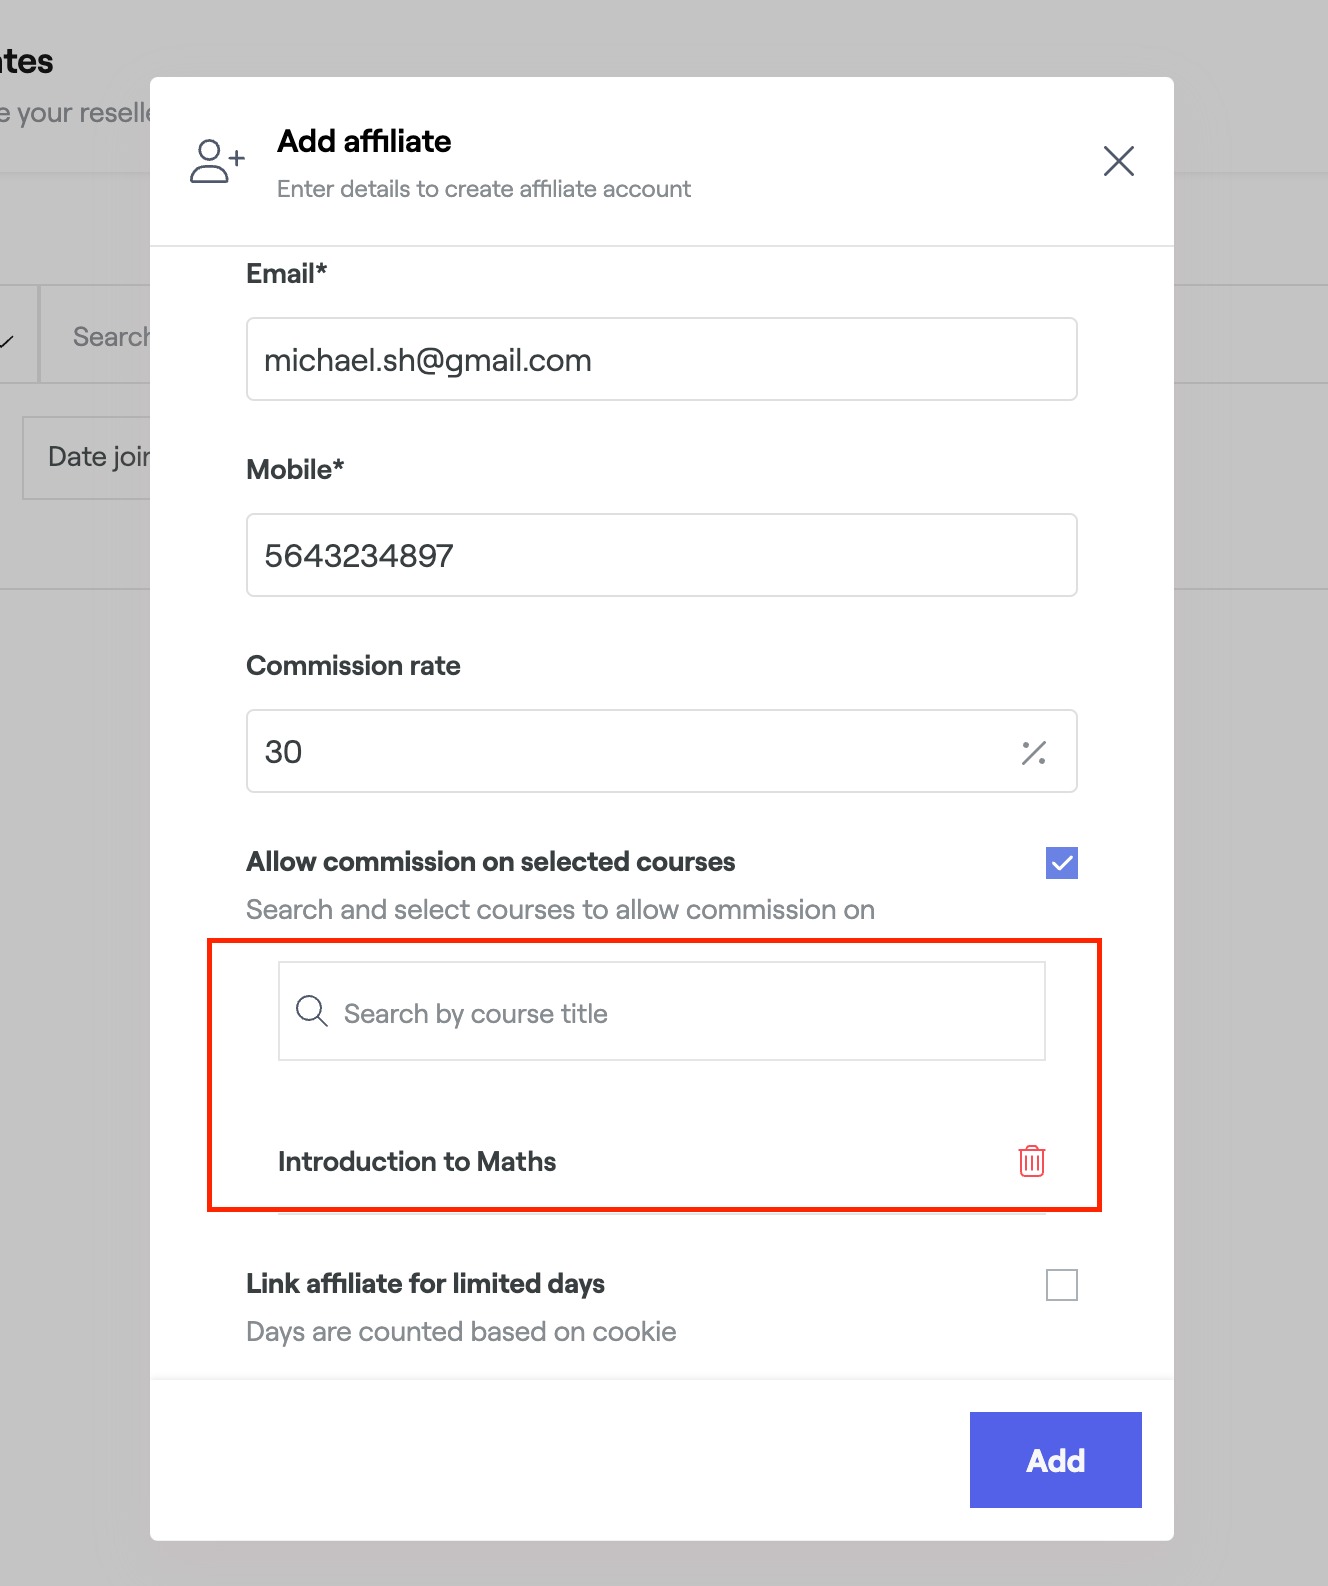
Task: Click the percent icon in Commission rate
Action: pos(1034,753)
